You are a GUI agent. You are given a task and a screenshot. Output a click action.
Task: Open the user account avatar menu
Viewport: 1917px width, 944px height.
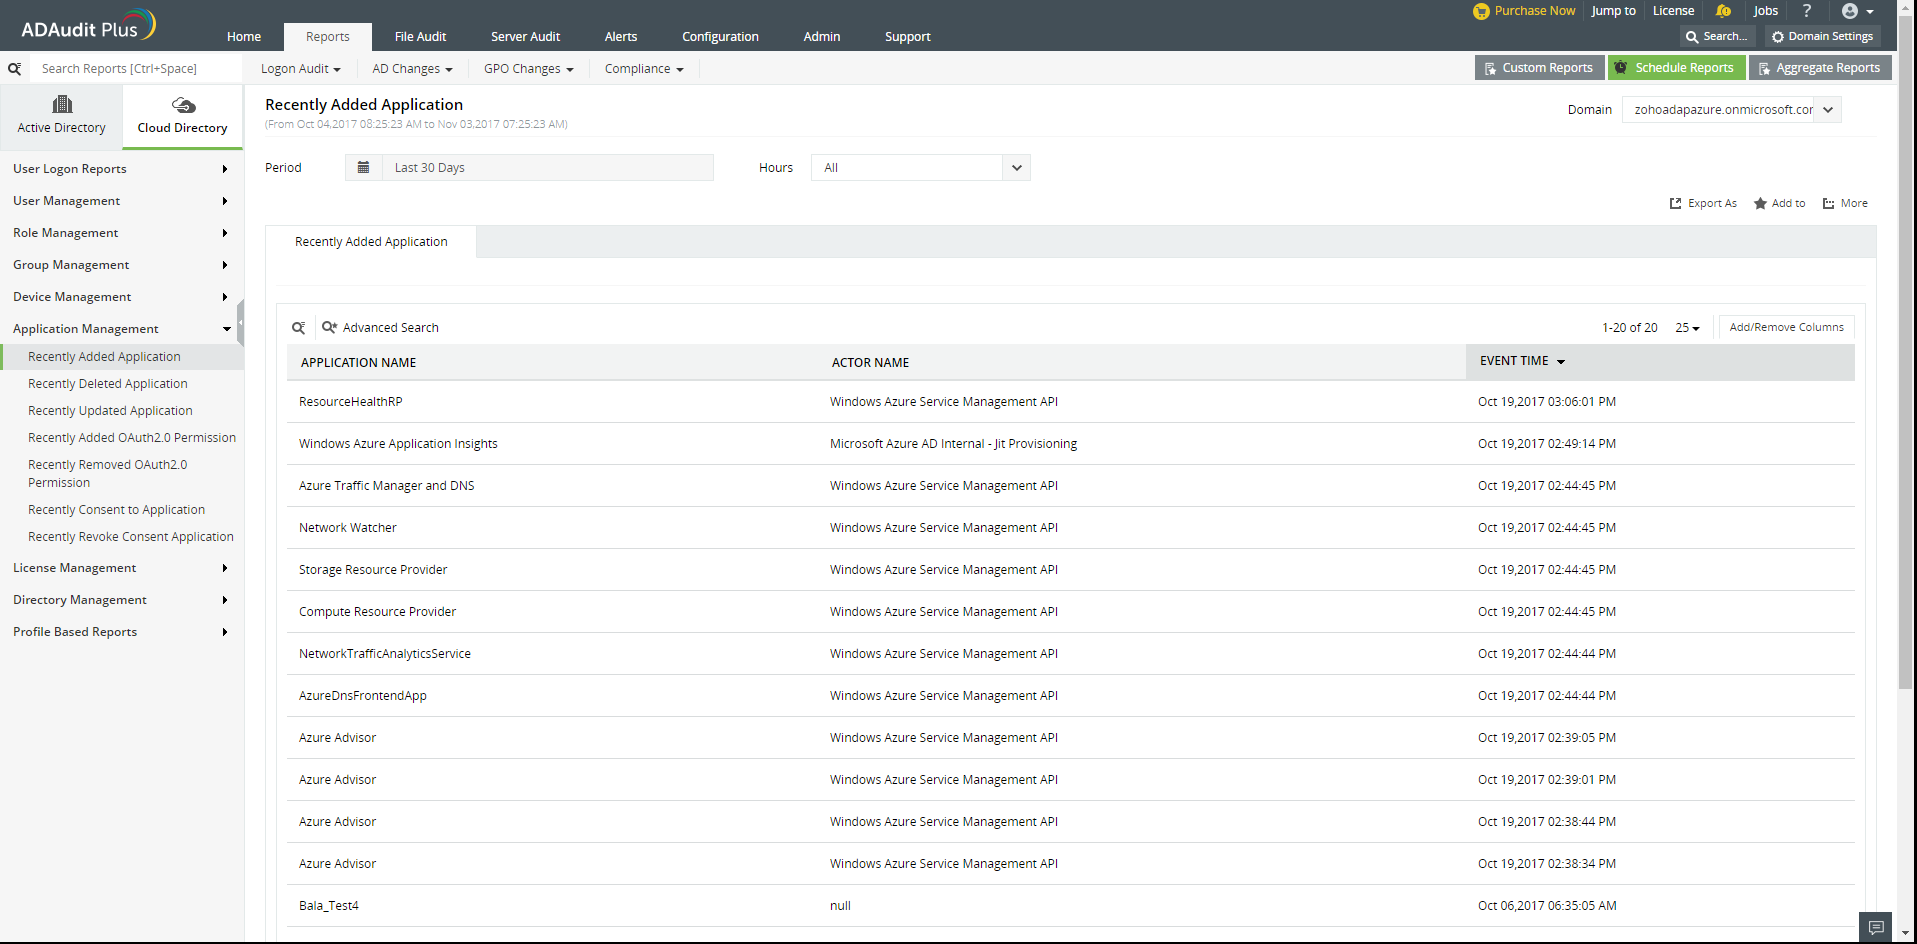click(x=1857, y=11)
